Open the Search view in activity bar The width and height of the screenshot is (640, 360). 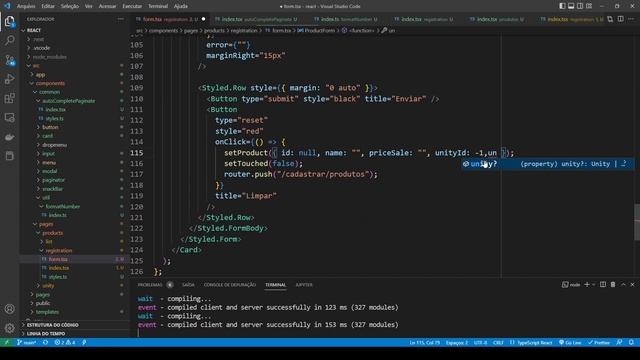coord(9,40)
